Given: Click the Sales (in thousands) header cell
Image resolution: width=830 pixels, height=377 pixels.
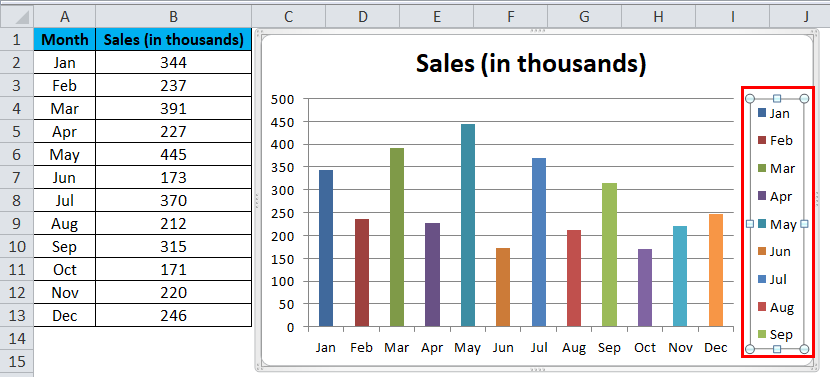Looking at the screenshot, I should tap(174, 40).
